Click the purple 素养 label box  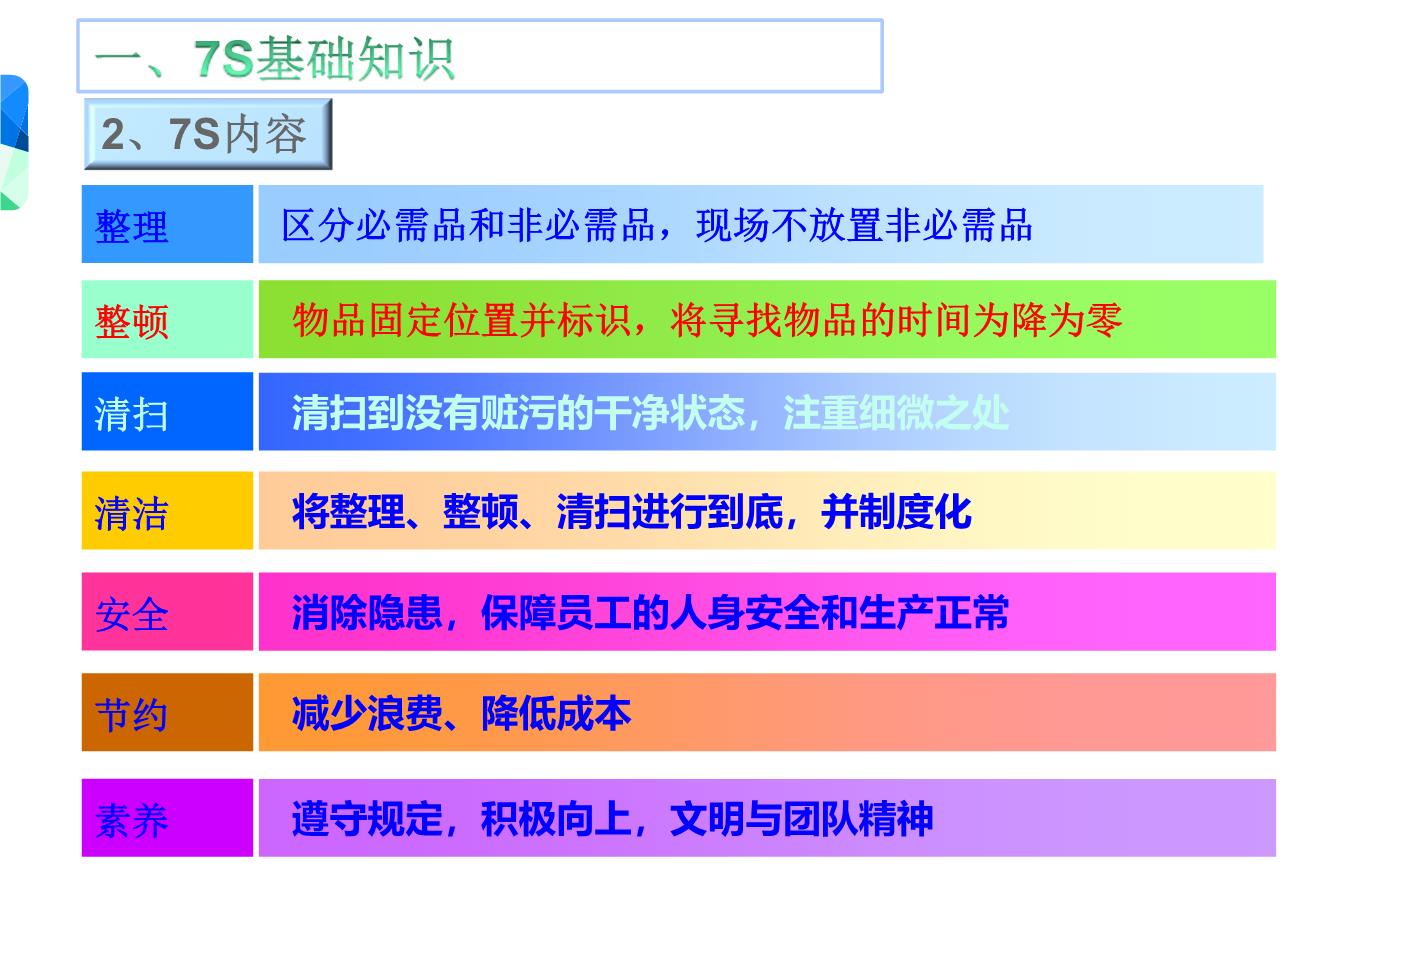pyautogui.click(x=167, y=818)
